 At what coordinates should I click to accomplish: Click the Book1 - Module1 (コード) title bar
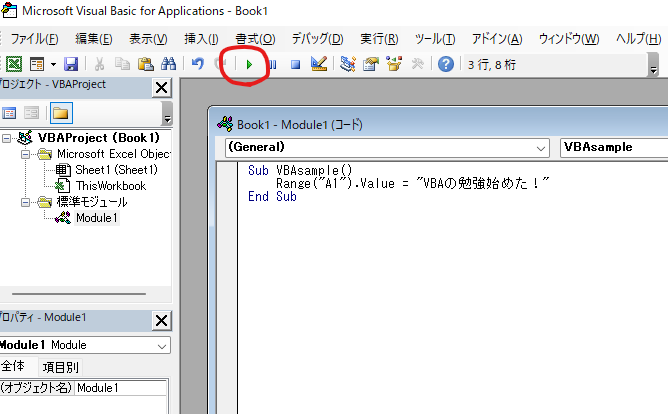tap(440, 124)
